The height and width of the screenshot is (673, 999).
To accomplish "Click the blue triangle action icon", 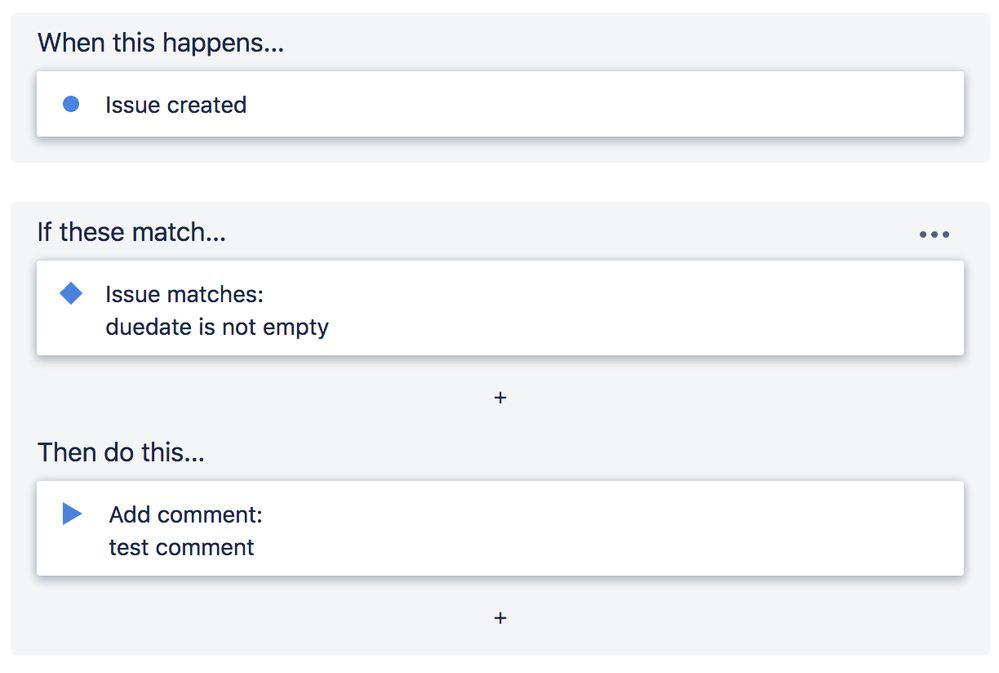I will 71,513.
